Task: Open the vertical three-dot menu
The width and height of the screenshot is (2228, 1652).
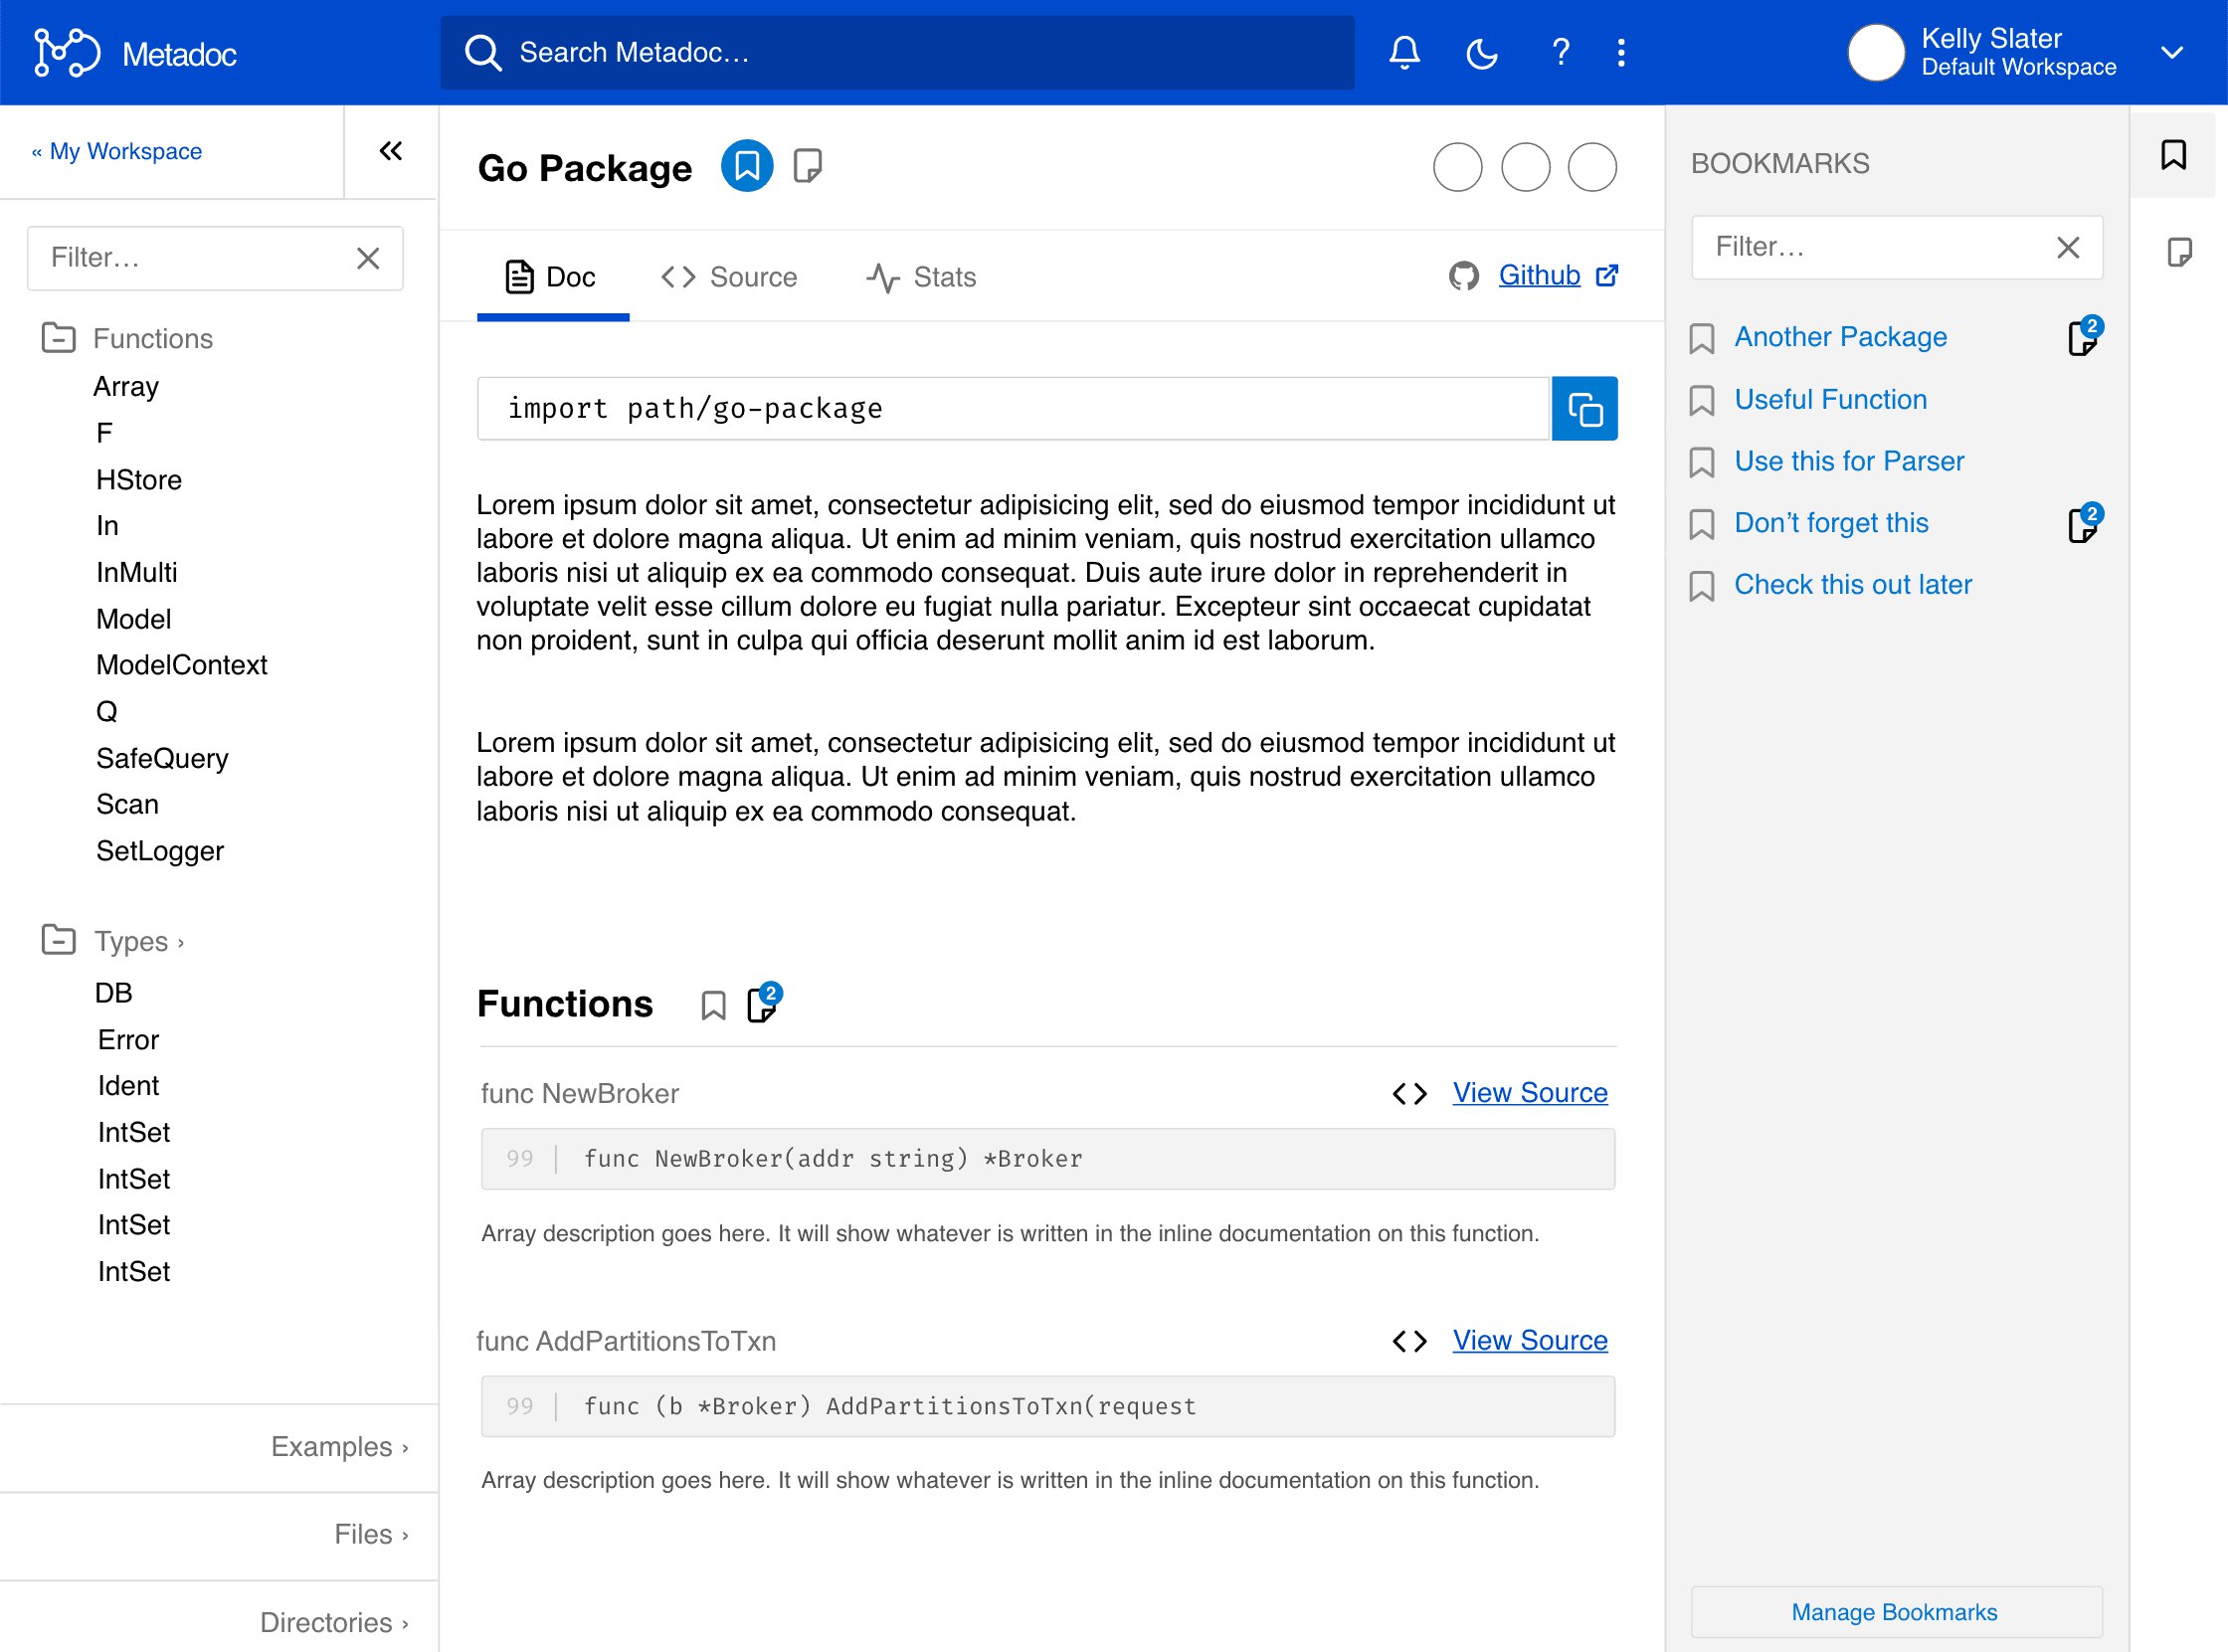Action: 1621,52
